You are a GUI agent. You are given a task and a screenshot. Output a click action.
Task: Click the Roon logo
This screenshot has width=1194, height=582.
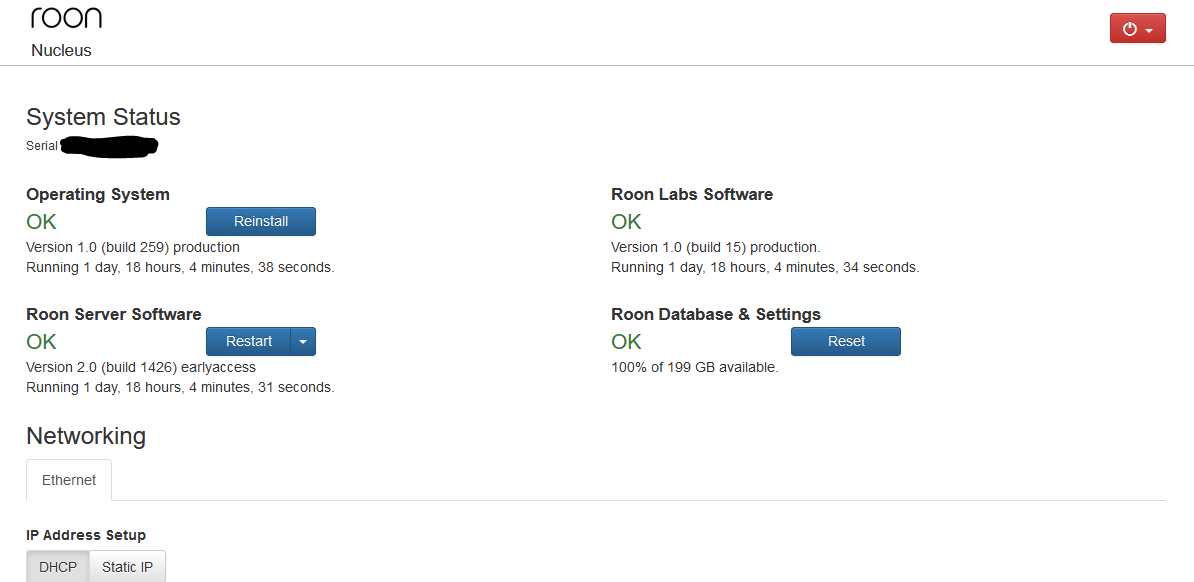pos(66,18)
